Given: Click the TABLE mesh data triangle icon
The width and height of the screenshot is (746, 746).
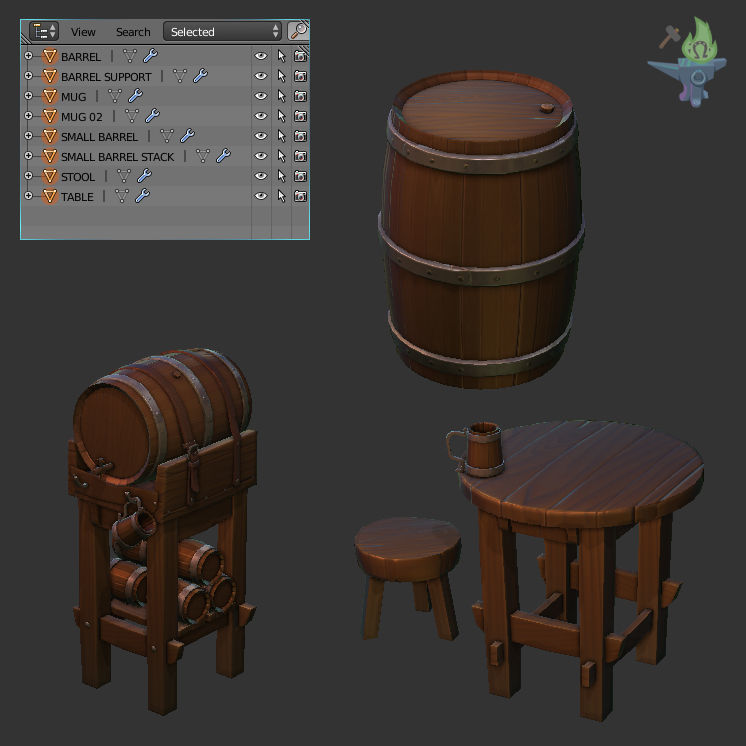Looking at the screenshot, I should (x=122, y=196).
